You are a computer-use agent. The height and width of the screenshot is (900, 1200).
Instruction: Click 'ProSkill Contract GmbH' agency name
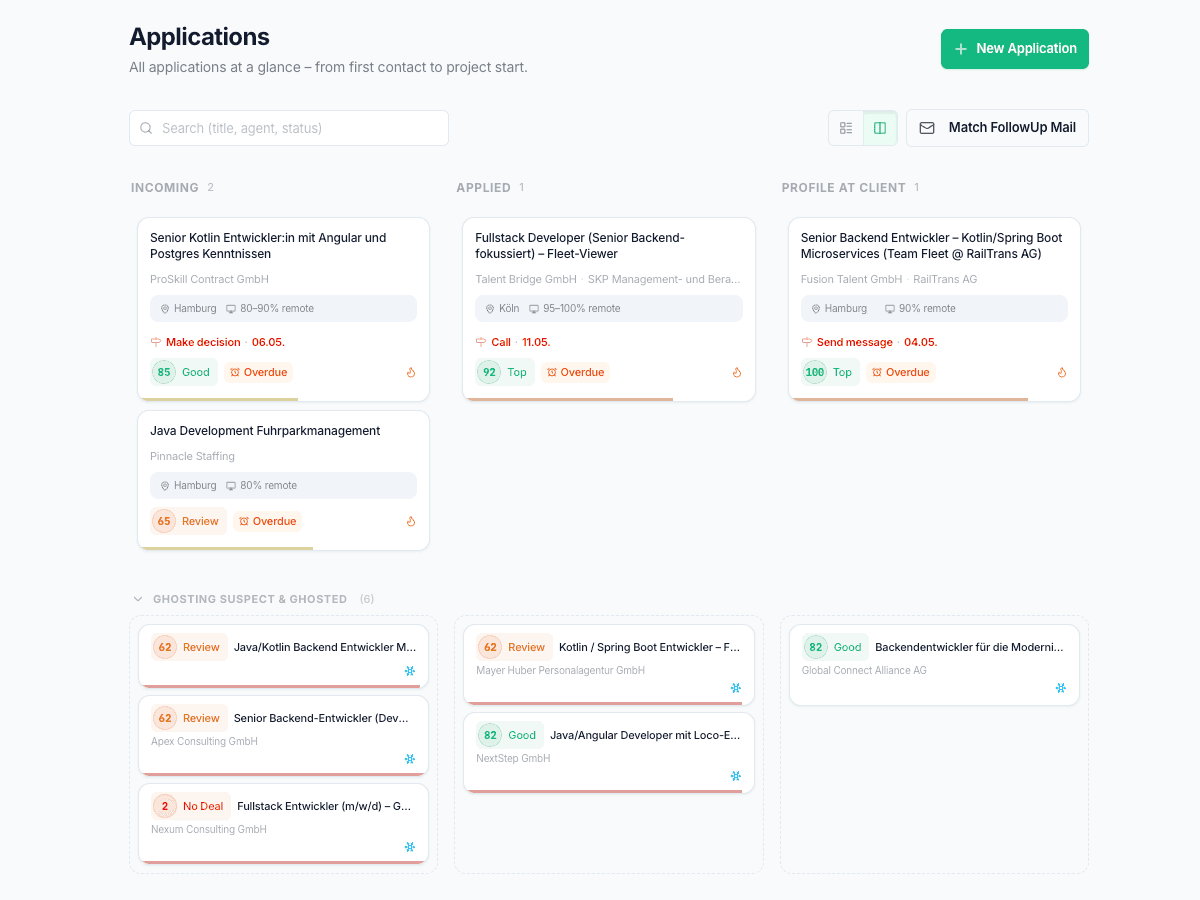209,279
